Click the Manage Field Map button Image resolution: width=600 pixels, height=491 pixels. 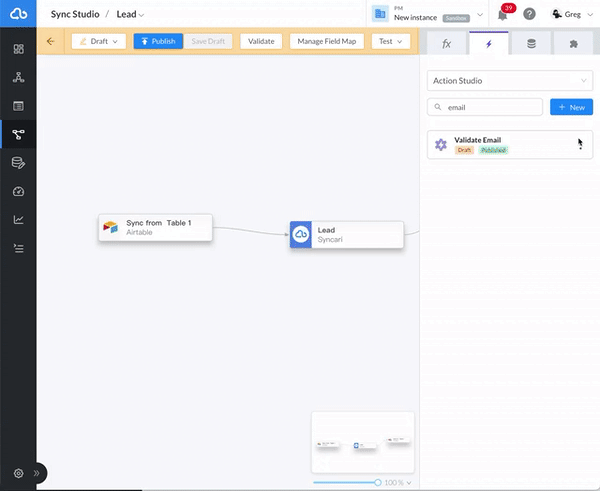pos(327,41)
